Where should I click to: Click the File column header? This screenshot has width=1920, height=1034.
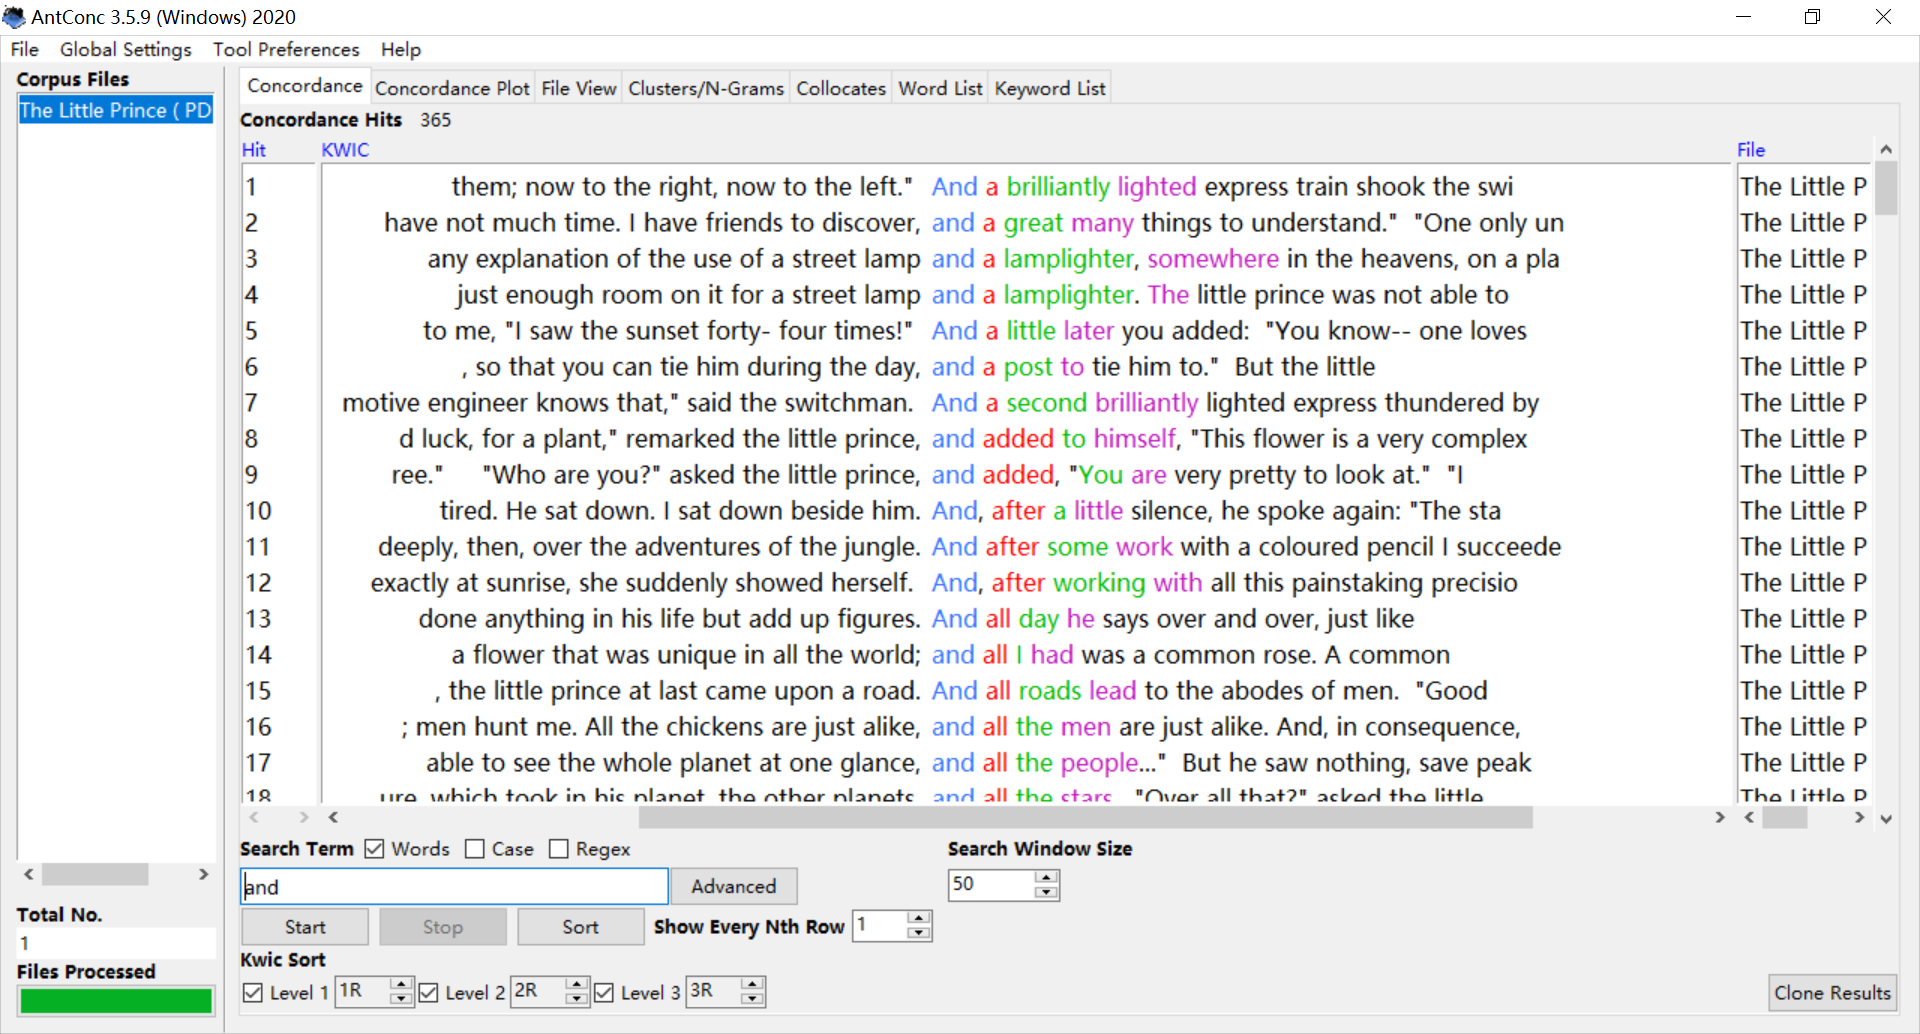pyautogui.click(x=1751, y=150)
